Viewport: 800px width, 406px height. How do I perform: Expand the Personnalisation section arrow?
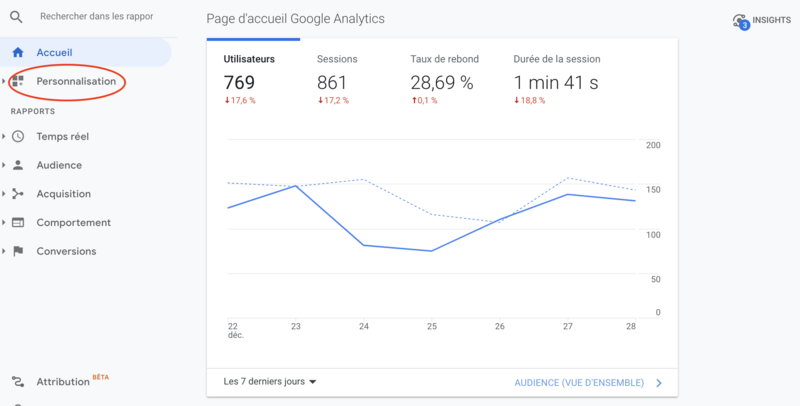click(x=5, y=81)
